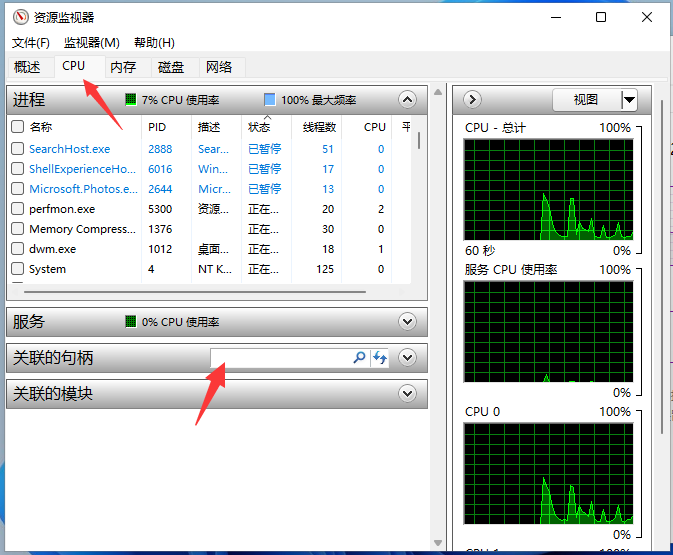Toggle the select-all checkbox beside 名称
The height and width of the screenshot is (555, 673).
(17, 127)
